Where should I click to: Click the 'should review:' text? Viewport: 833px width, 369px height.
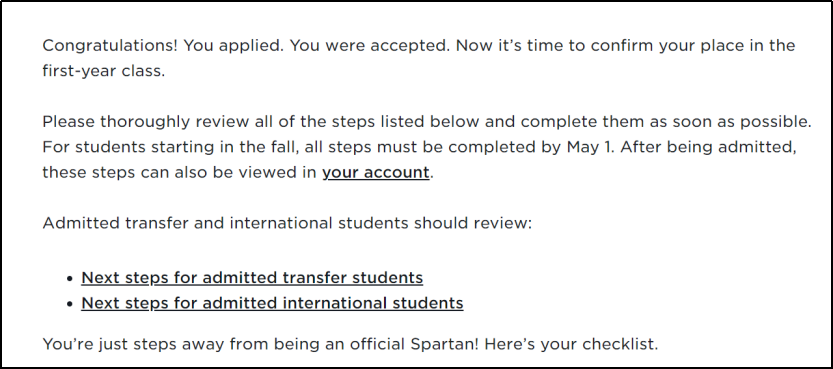(473, 223)
